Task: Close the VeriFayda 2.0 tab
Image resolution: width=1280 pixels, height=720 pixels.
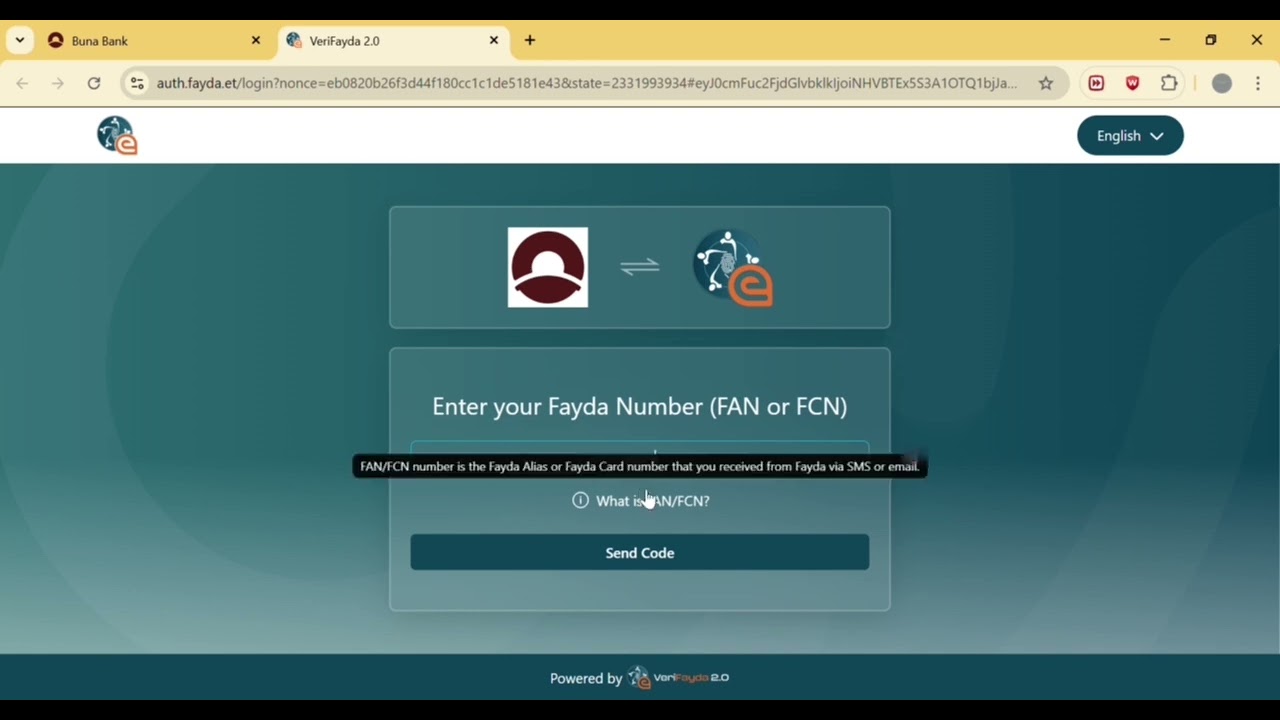Action: 494,41
